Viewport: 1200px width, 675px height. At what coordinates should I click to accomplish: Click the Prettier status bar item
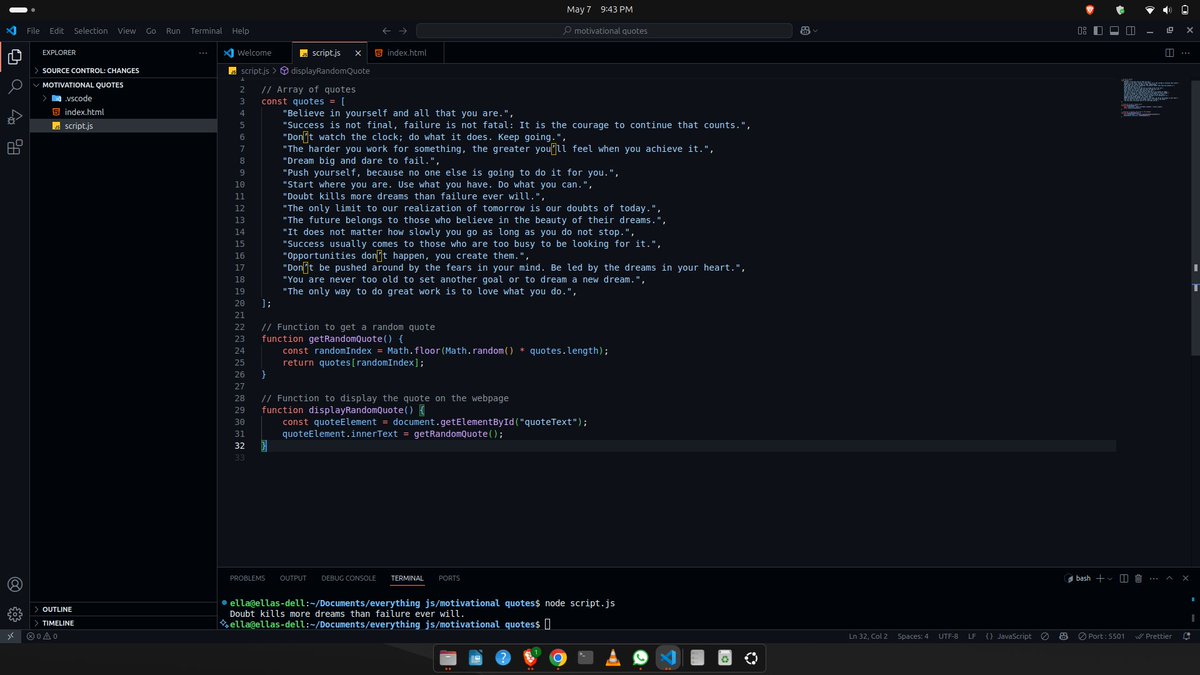click(x=1155, y=636)
